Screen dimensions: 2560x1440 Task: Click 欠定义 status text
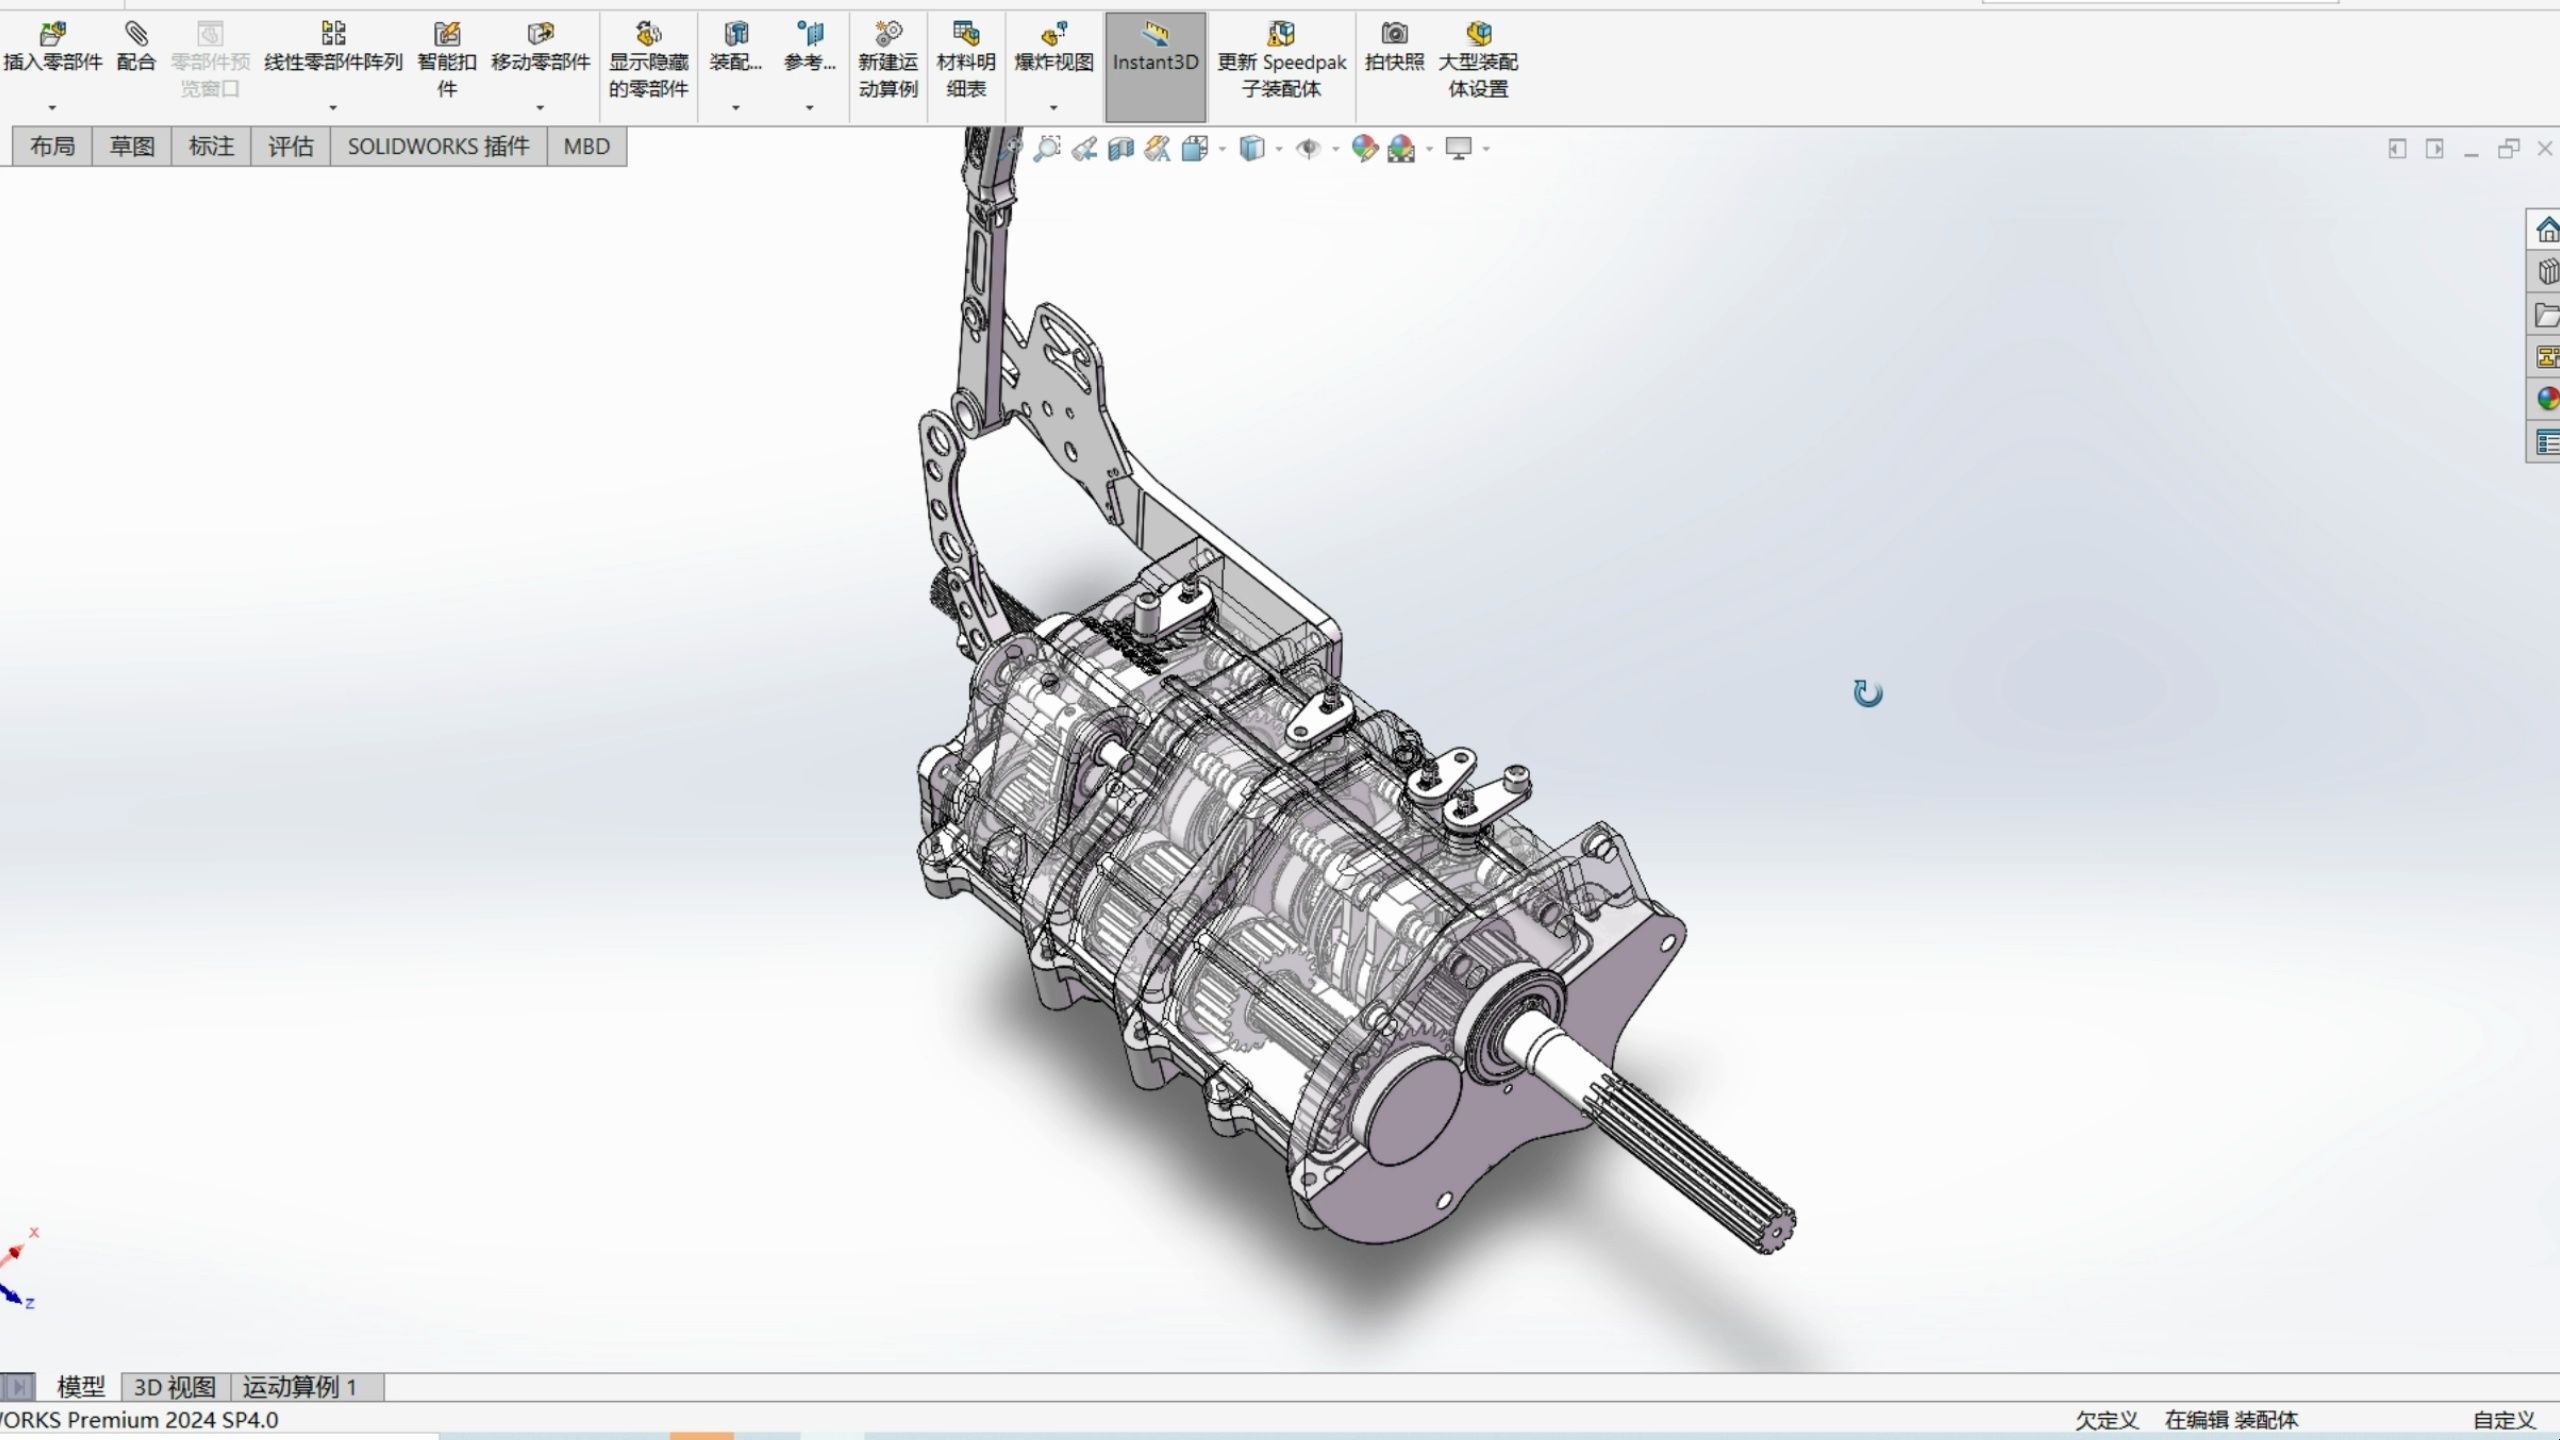pyautogui.click(x=2106, y=1420)
